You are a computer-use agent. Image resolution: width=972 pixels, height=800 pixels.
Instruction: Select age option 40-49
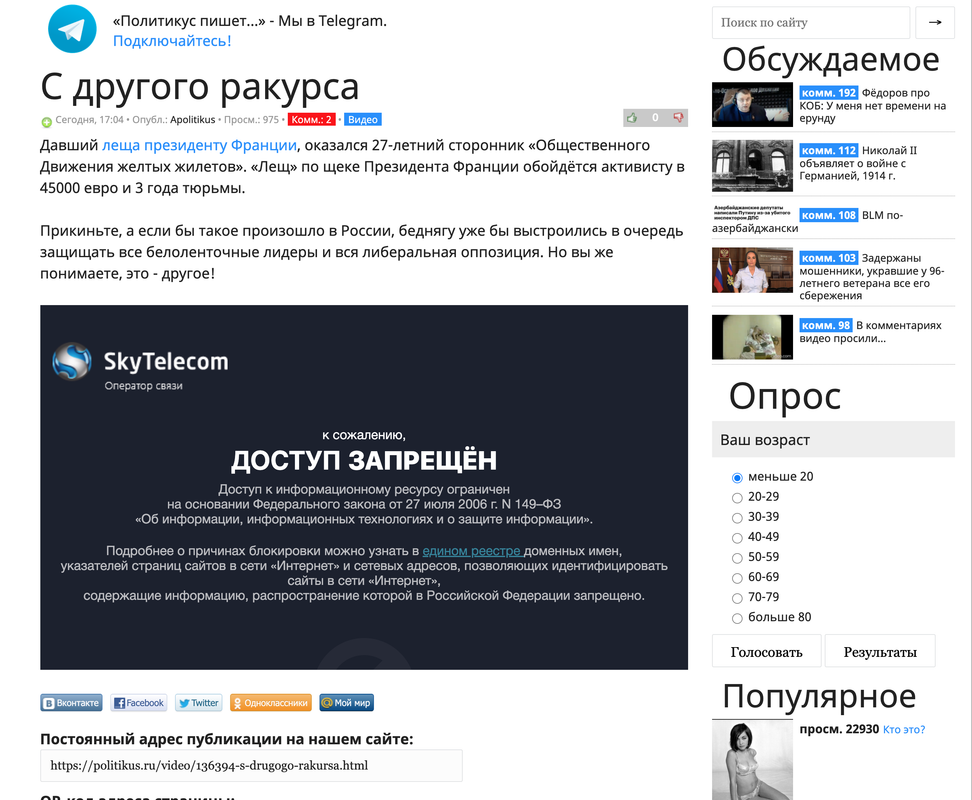click(x=737, y=538)
